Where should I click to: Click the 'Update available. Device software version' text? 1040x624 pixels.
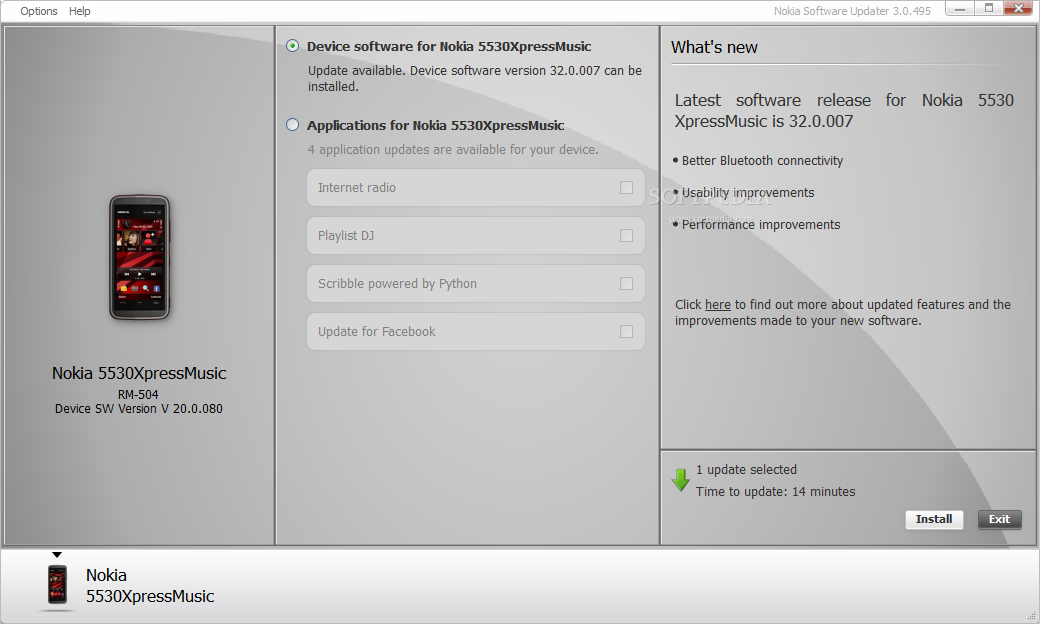pyautogui.click(x=475, y=78)
